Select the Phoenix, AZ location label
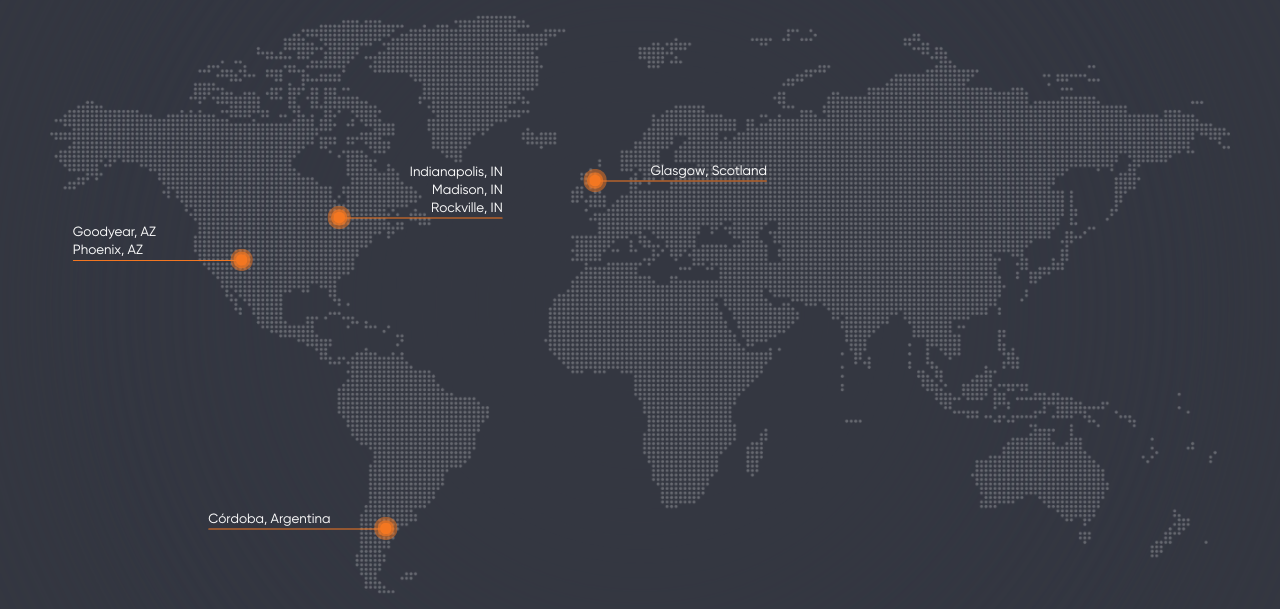1280x609 pixels. coord(108,250)
